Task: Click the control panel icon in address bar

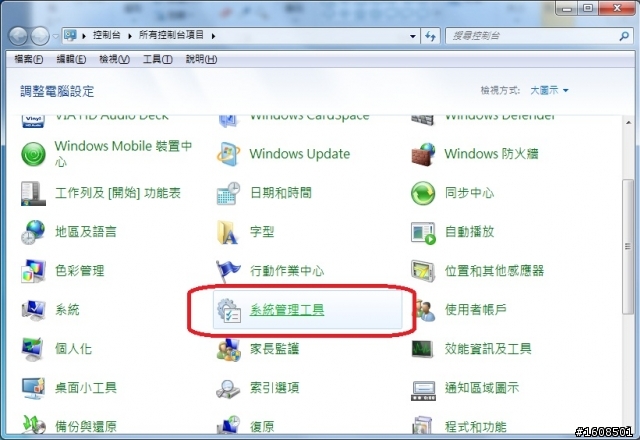Action: click(x=70, y=36)
